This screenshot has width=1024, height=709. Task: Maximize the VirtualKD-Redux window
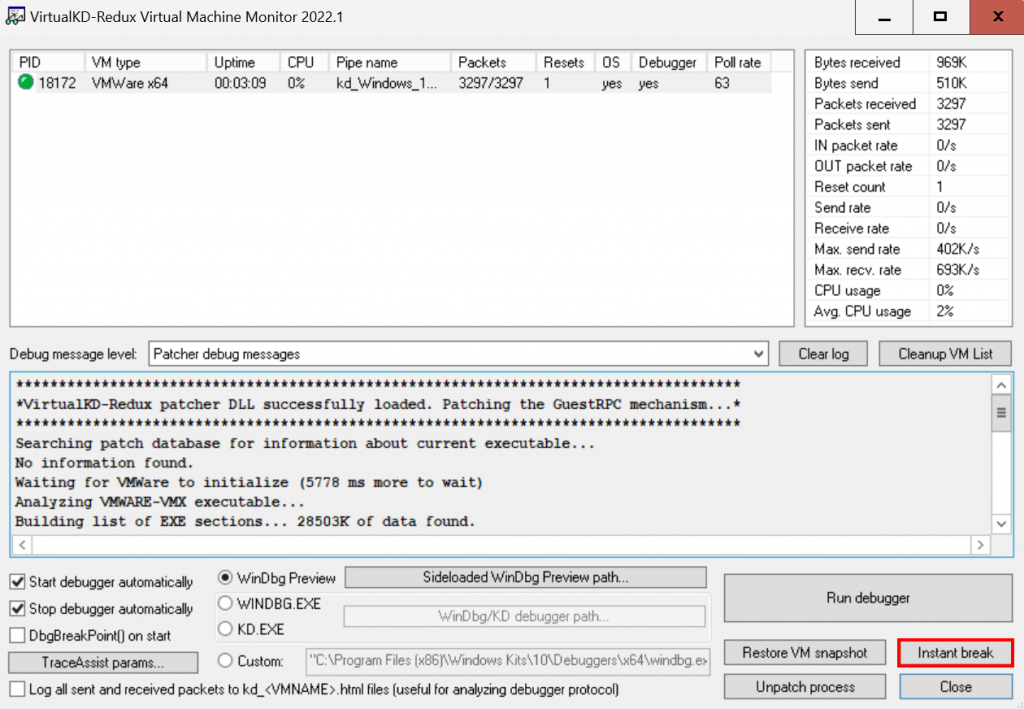pos(940,17)
